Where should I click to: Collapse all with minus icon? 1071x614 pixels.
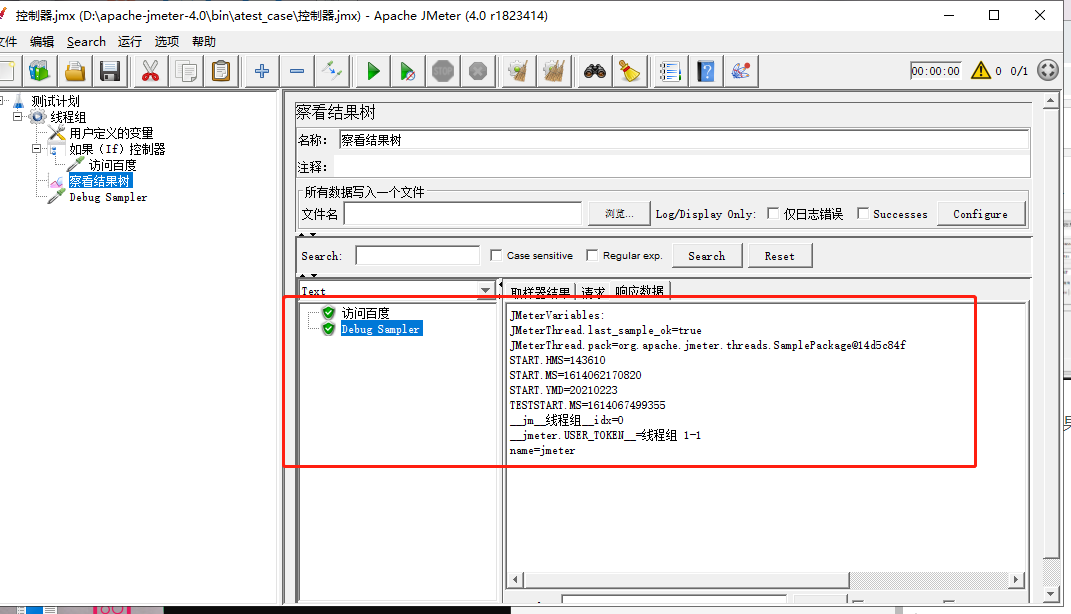click(x=297, y=71)
